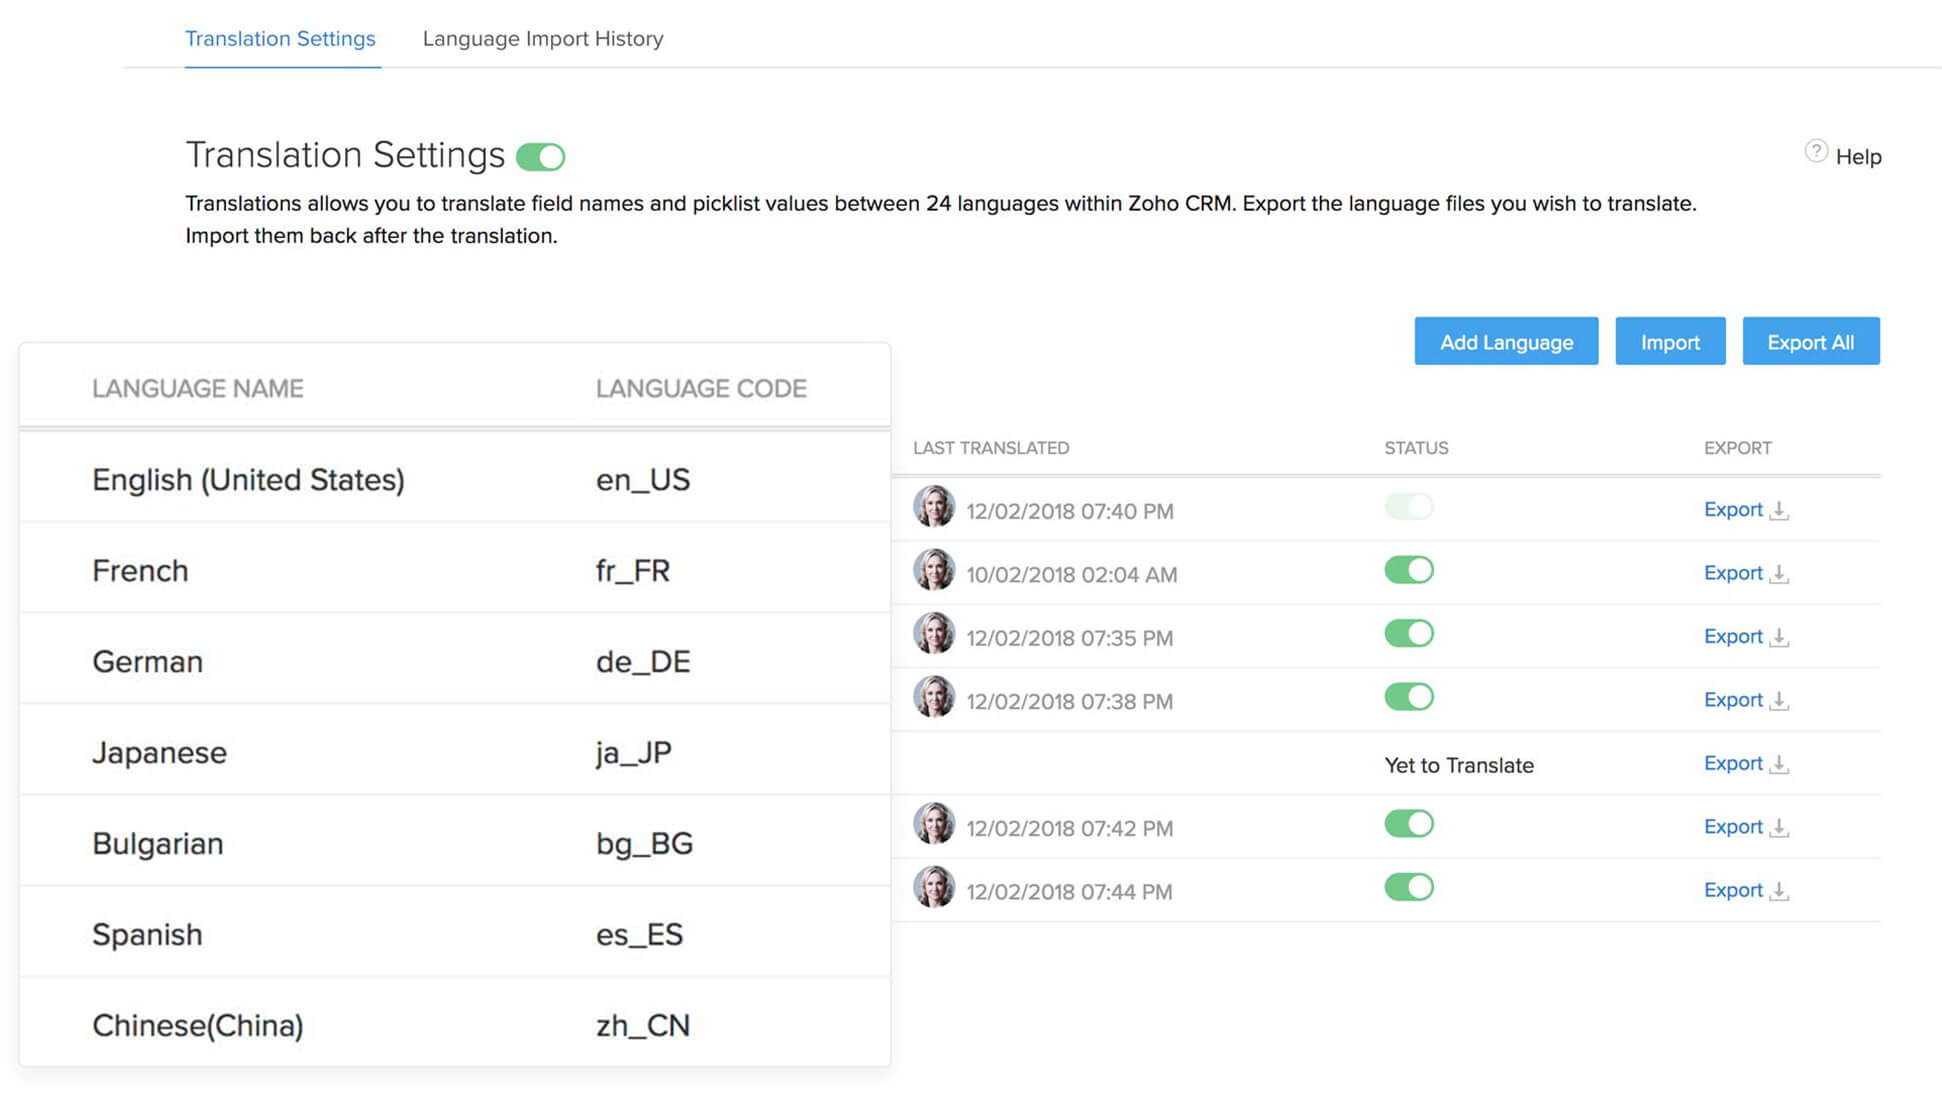Disable the French language status toggle
The width and height of the screenshot is (1942, 1094).
pos(1409,570)
